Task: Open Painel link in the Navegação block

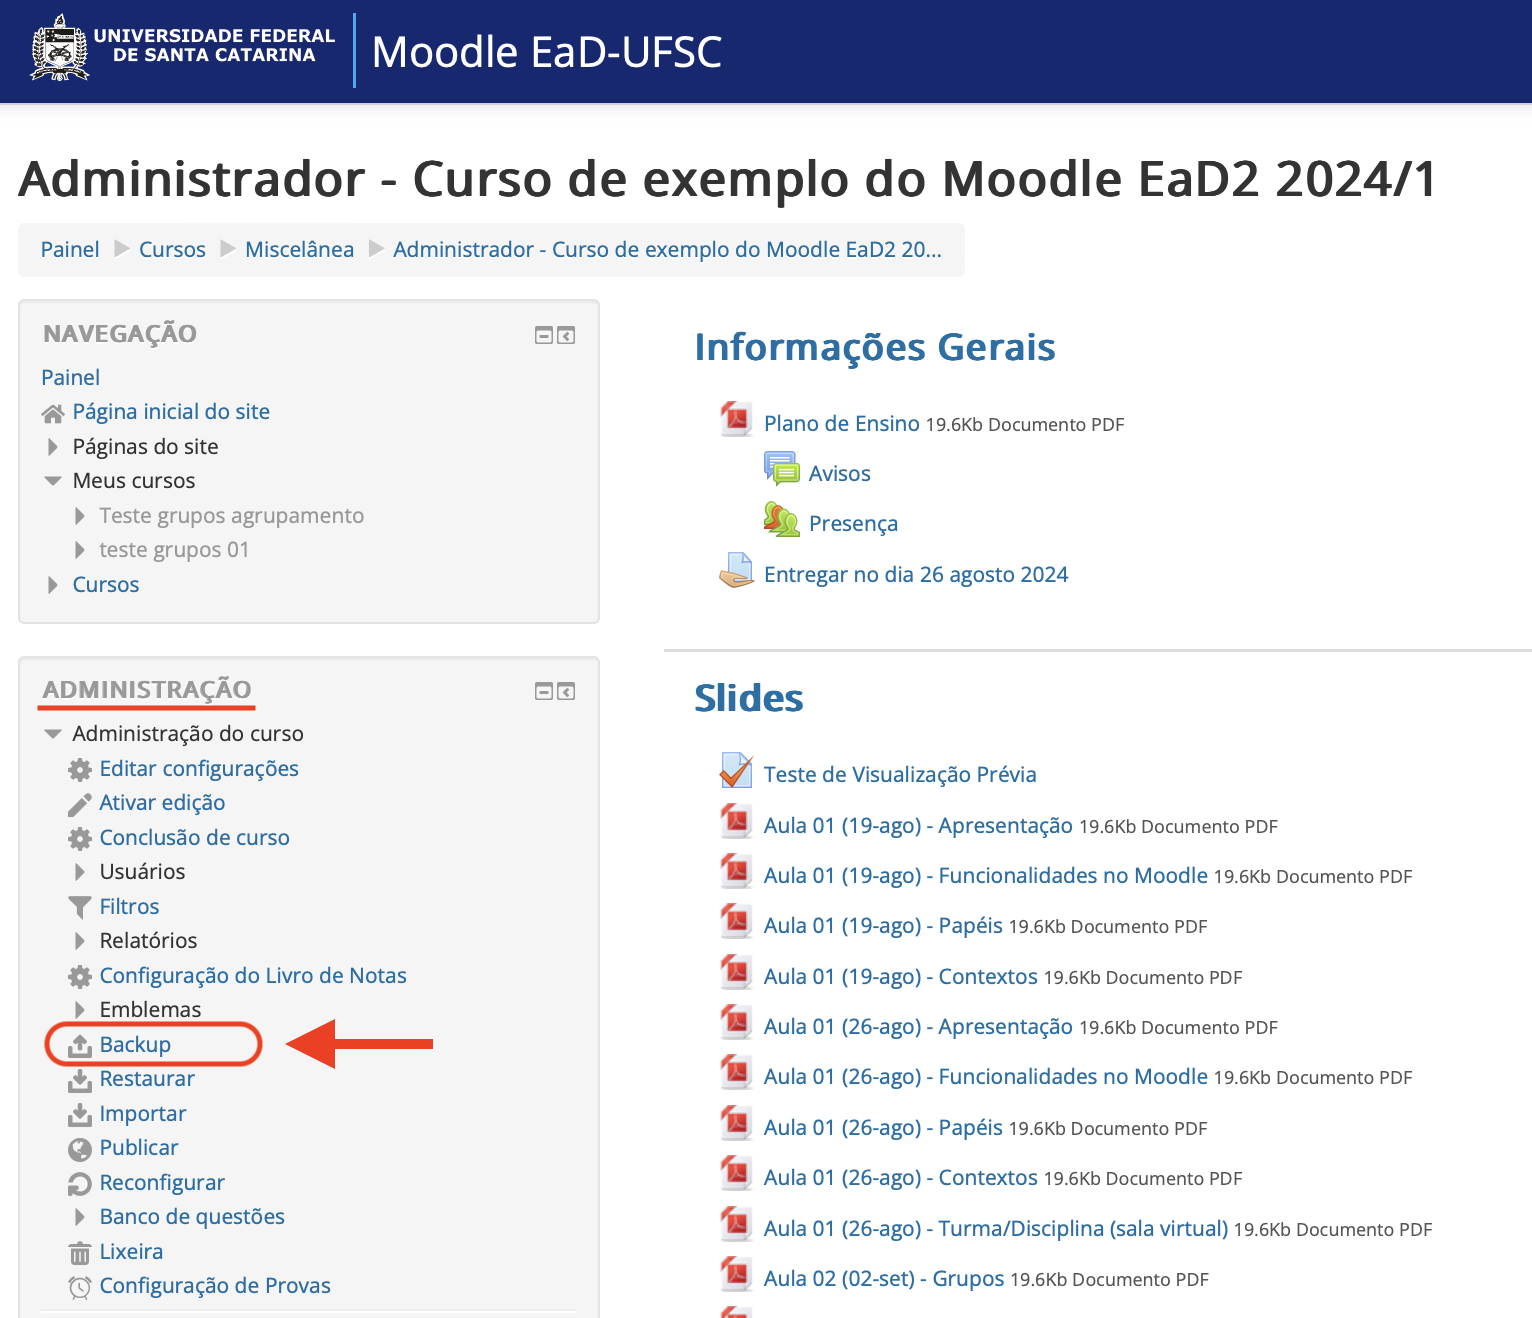Action: [71, 378]
